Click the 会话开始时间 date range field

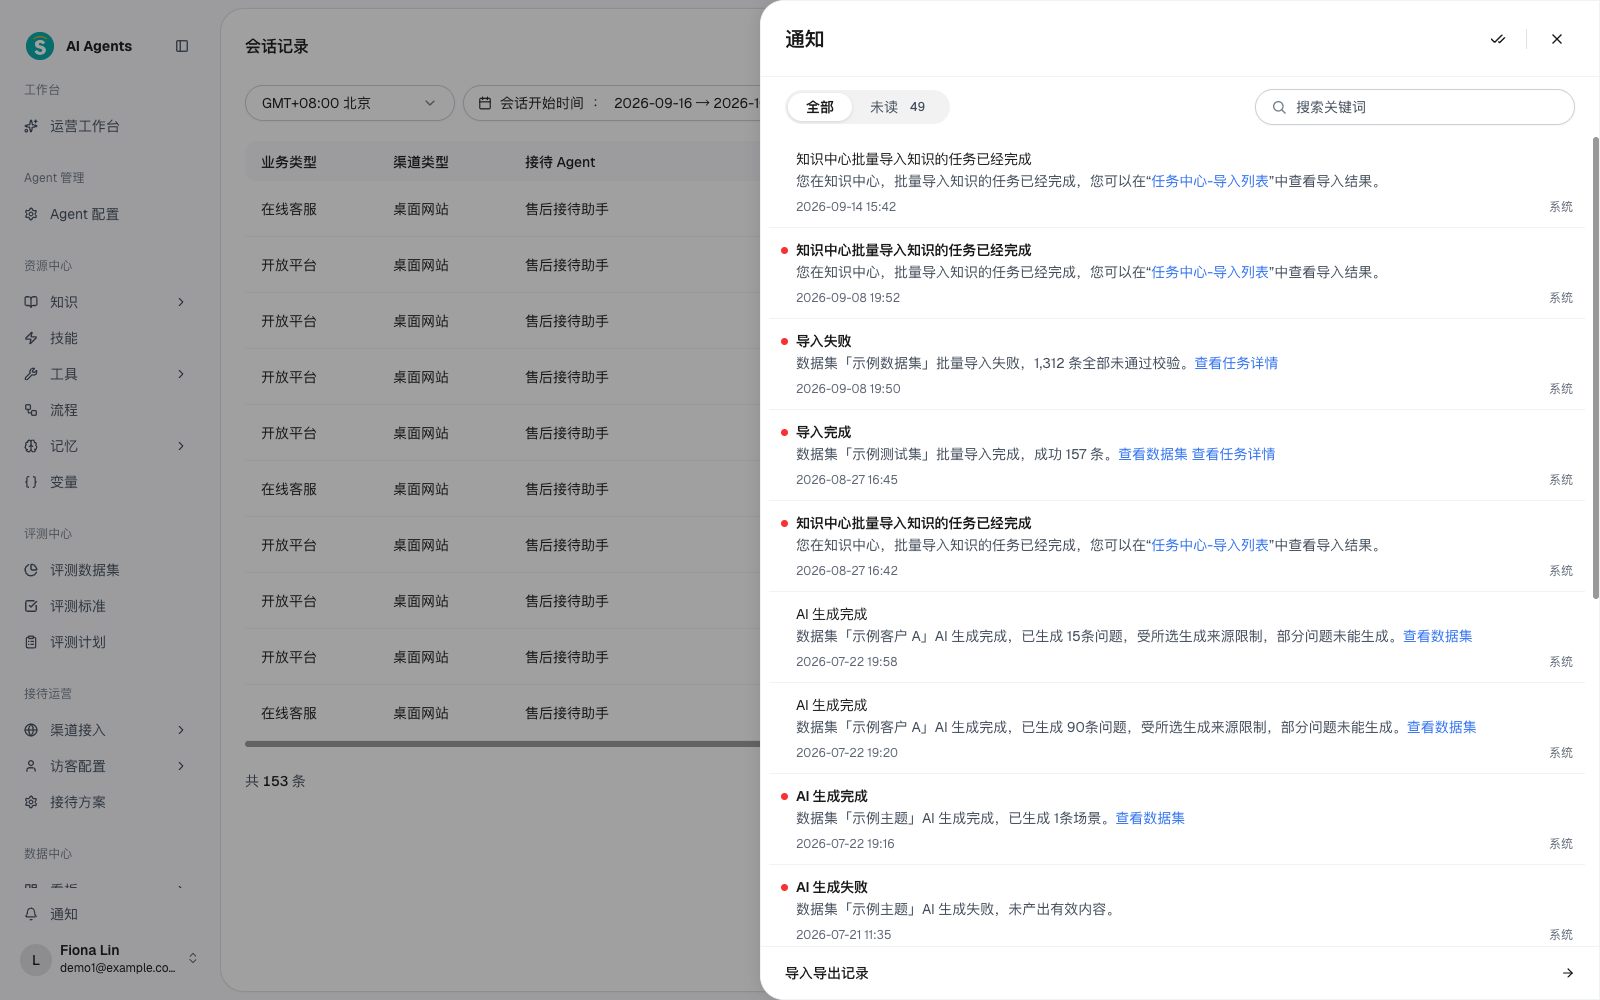coord(612,103)
